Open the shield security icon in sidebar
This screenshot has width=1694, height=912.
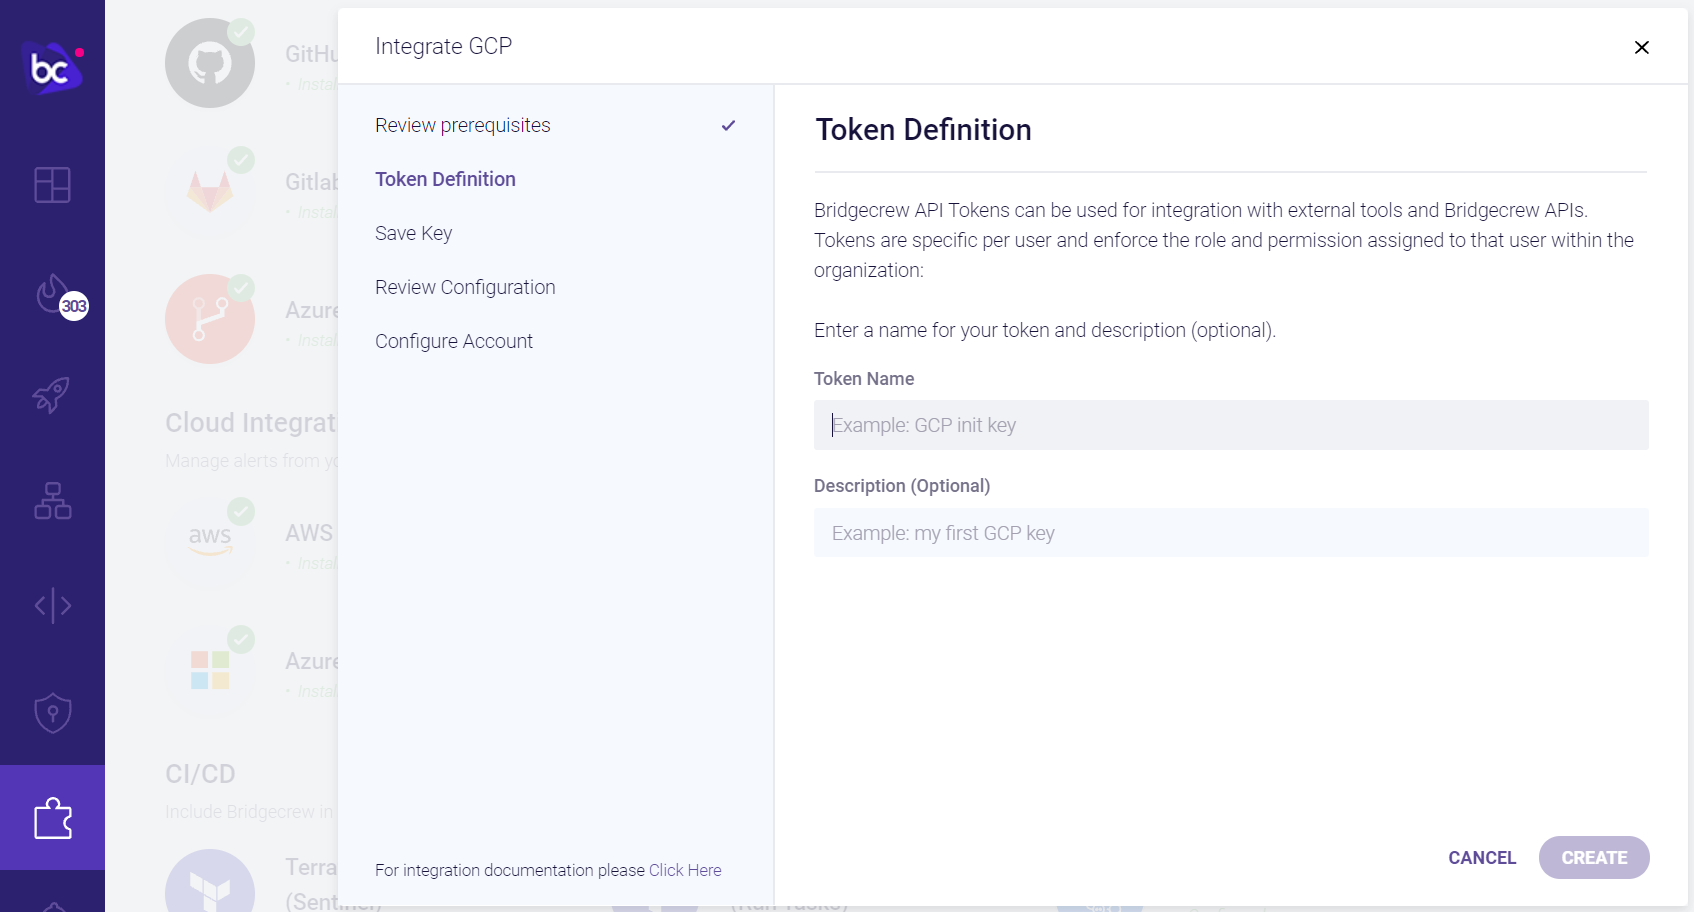coord(52,713)
